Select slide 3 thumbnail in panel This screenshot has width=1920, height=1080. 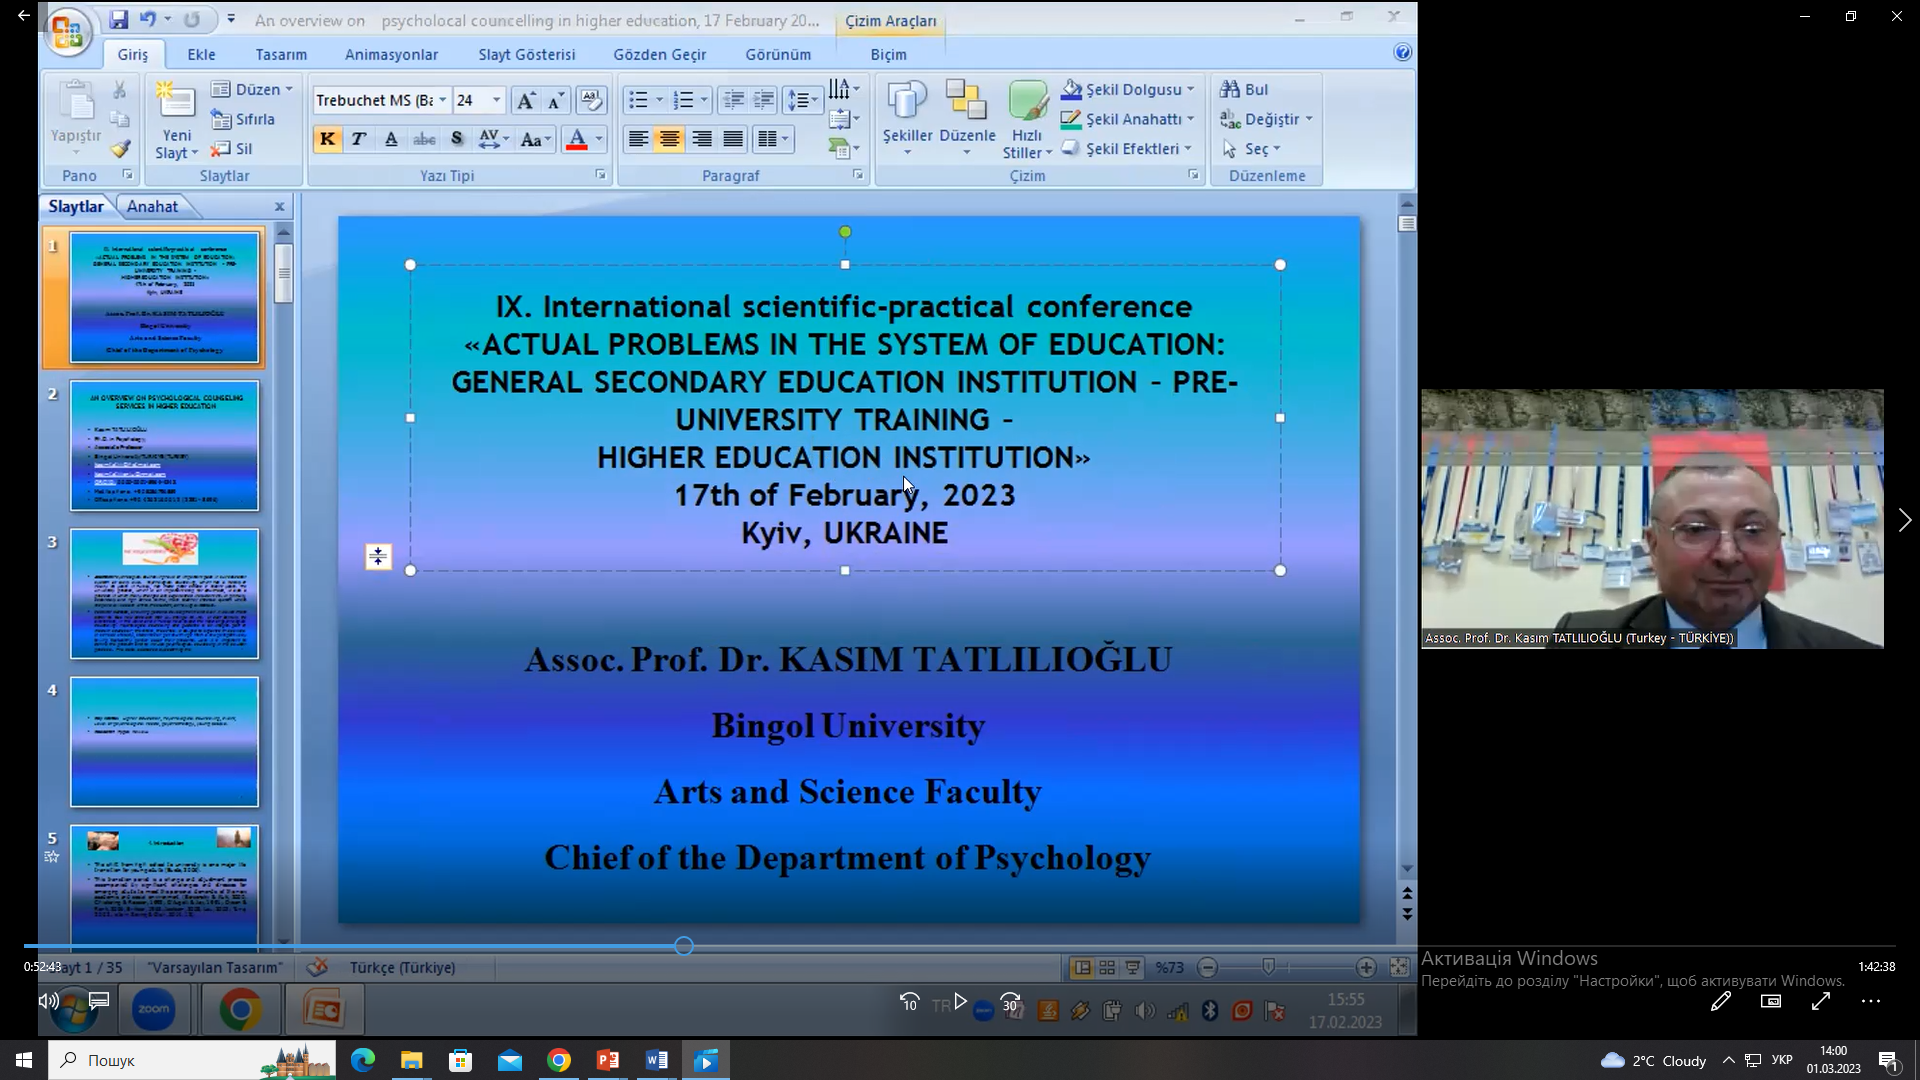164,594
